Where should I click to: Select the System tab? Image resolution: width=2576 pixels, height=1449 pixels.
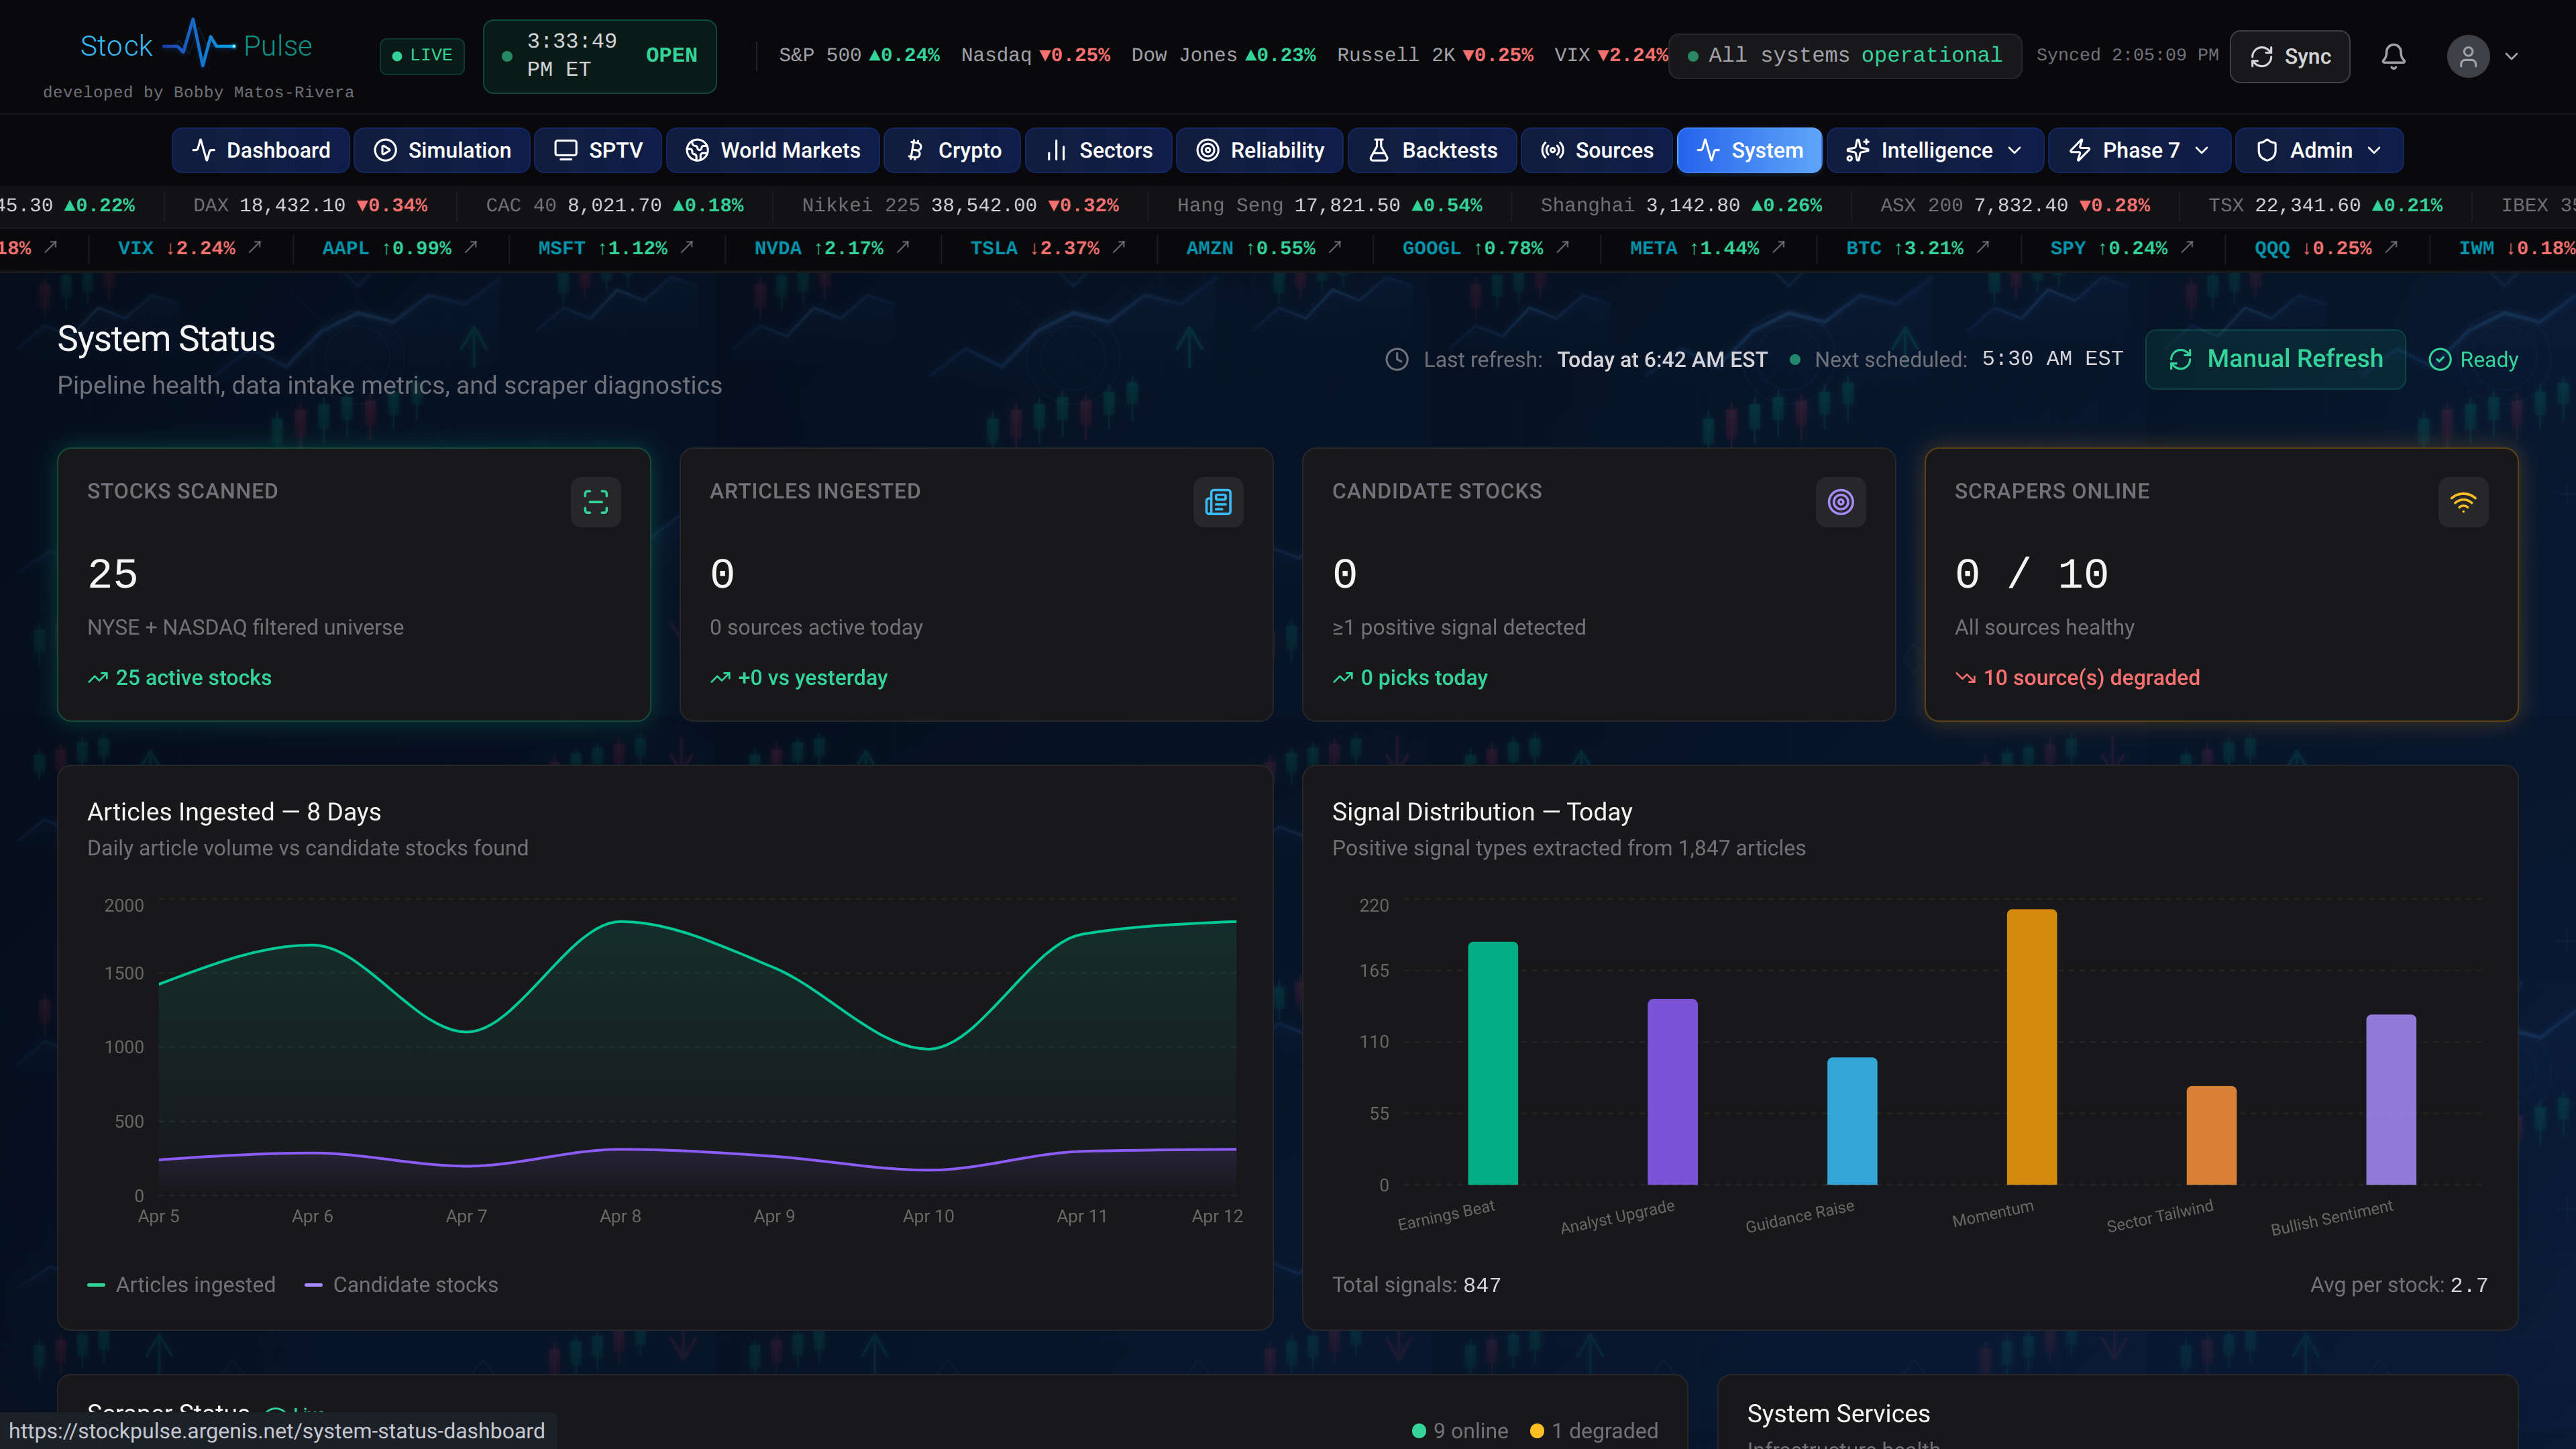[x=1750, y=150]
